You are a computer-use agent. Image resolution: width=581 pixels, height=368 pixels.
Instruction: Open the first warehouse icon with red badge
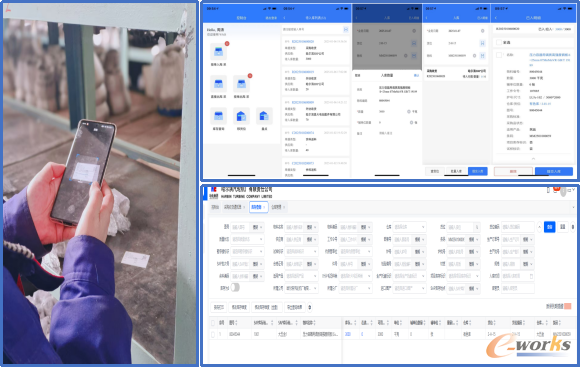219,52
